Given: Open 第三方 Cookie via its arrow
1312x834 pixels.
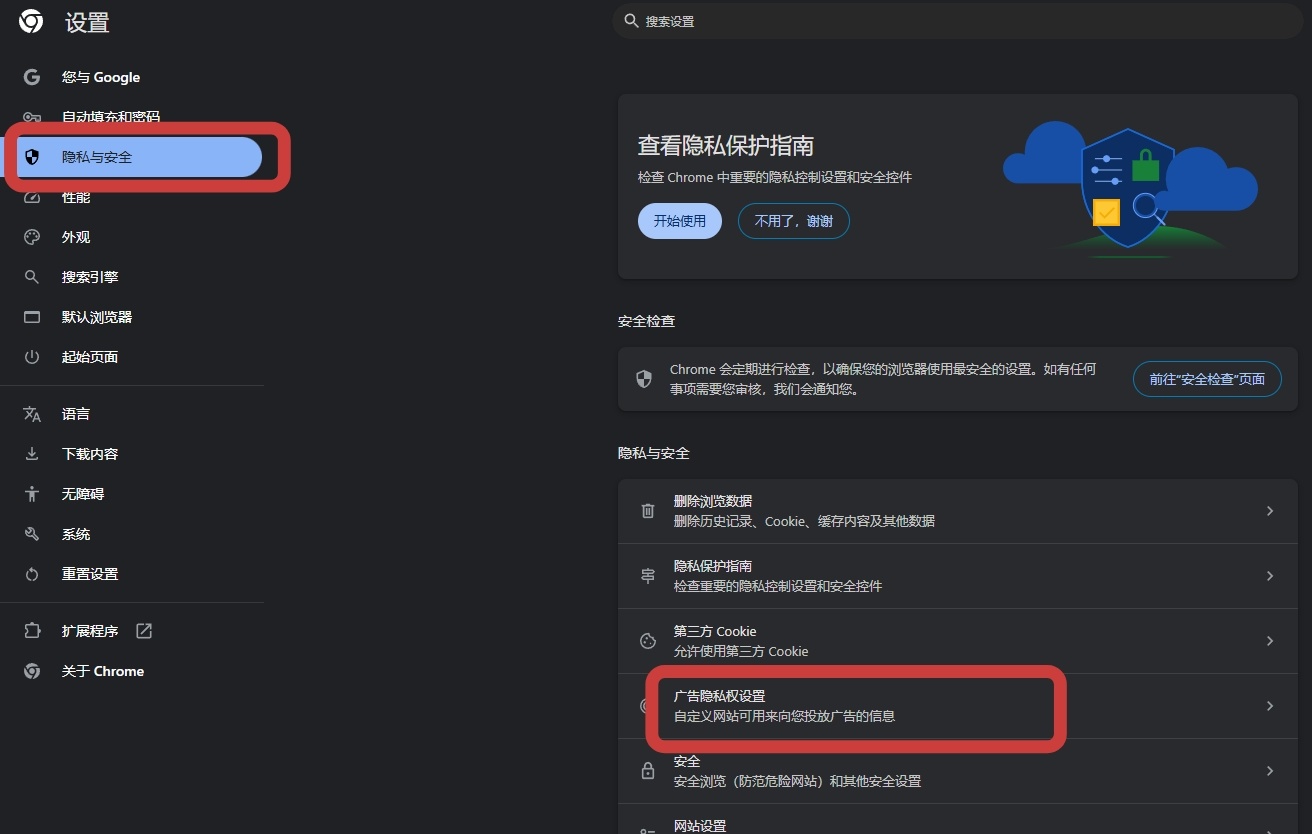Looking at the screenshot, I should [1270, 641].
